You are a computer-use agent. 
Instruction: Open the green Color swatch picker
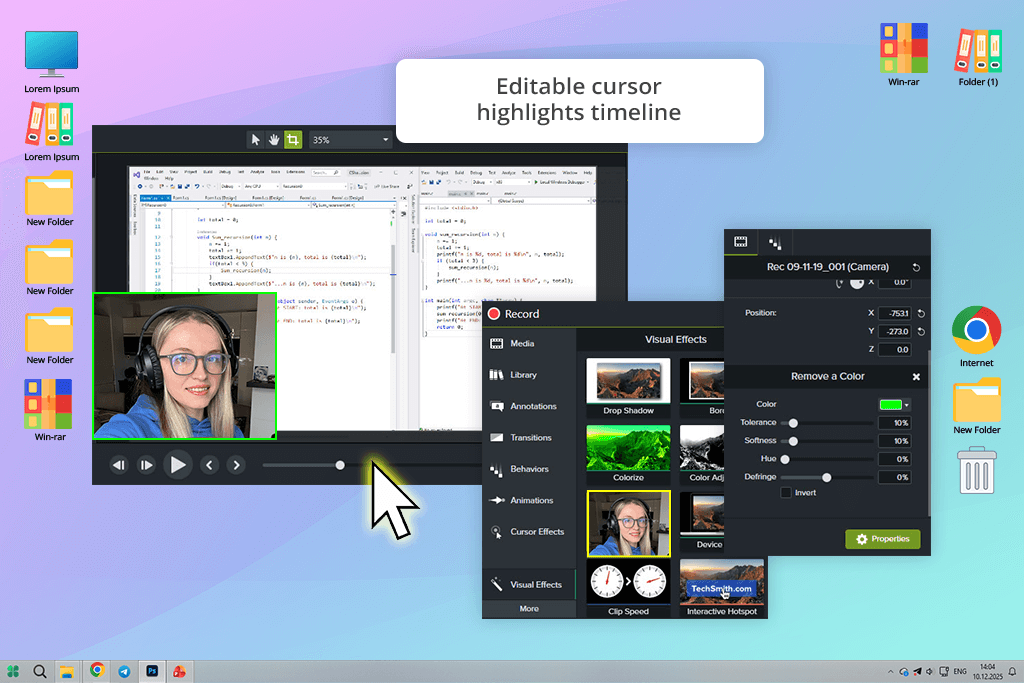[894, 405]
